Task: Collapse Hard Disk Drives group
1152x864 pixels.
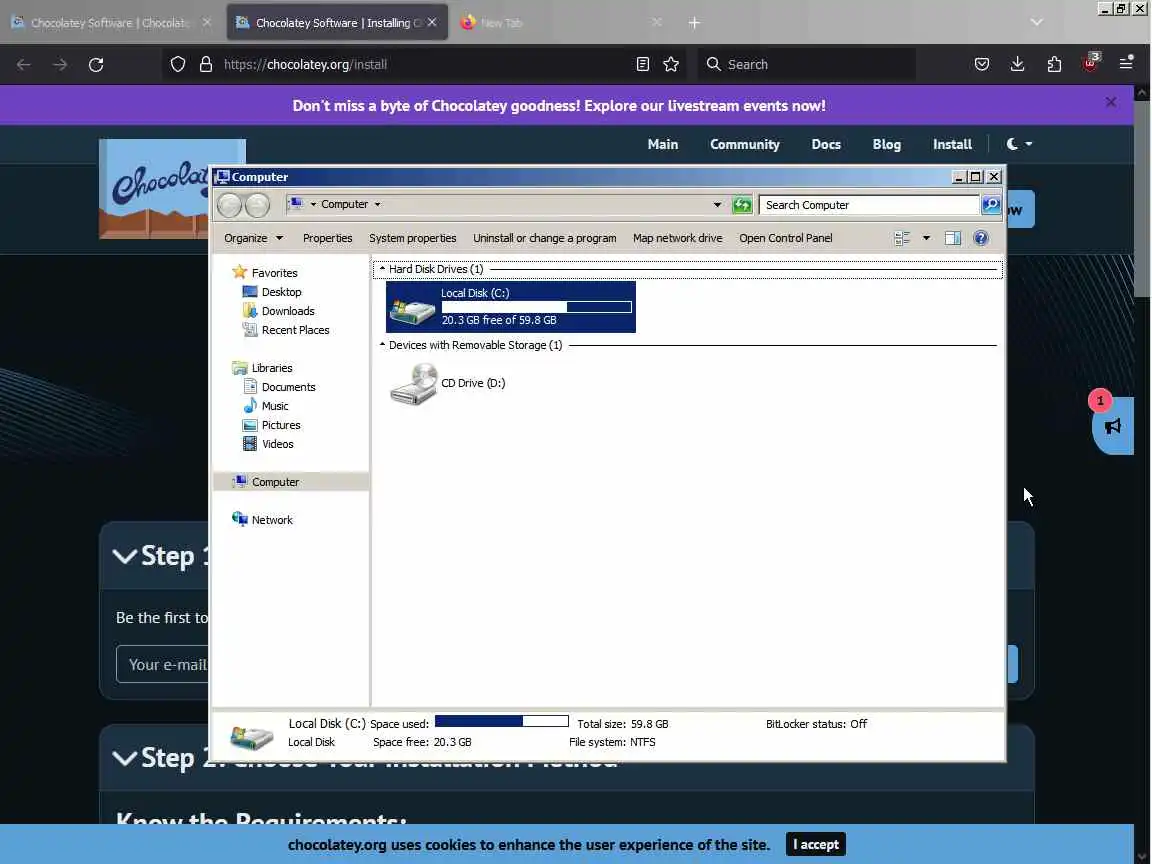Action: pyautogui.click(x=382, y=269)
